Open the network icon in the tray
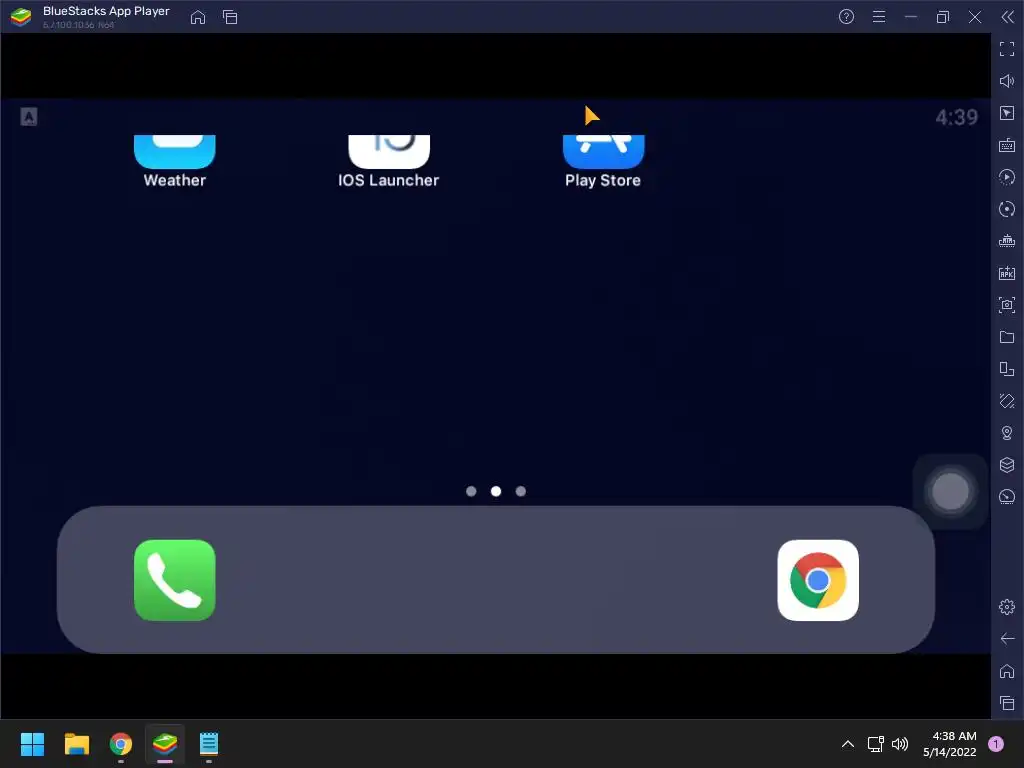 point(875,744)
